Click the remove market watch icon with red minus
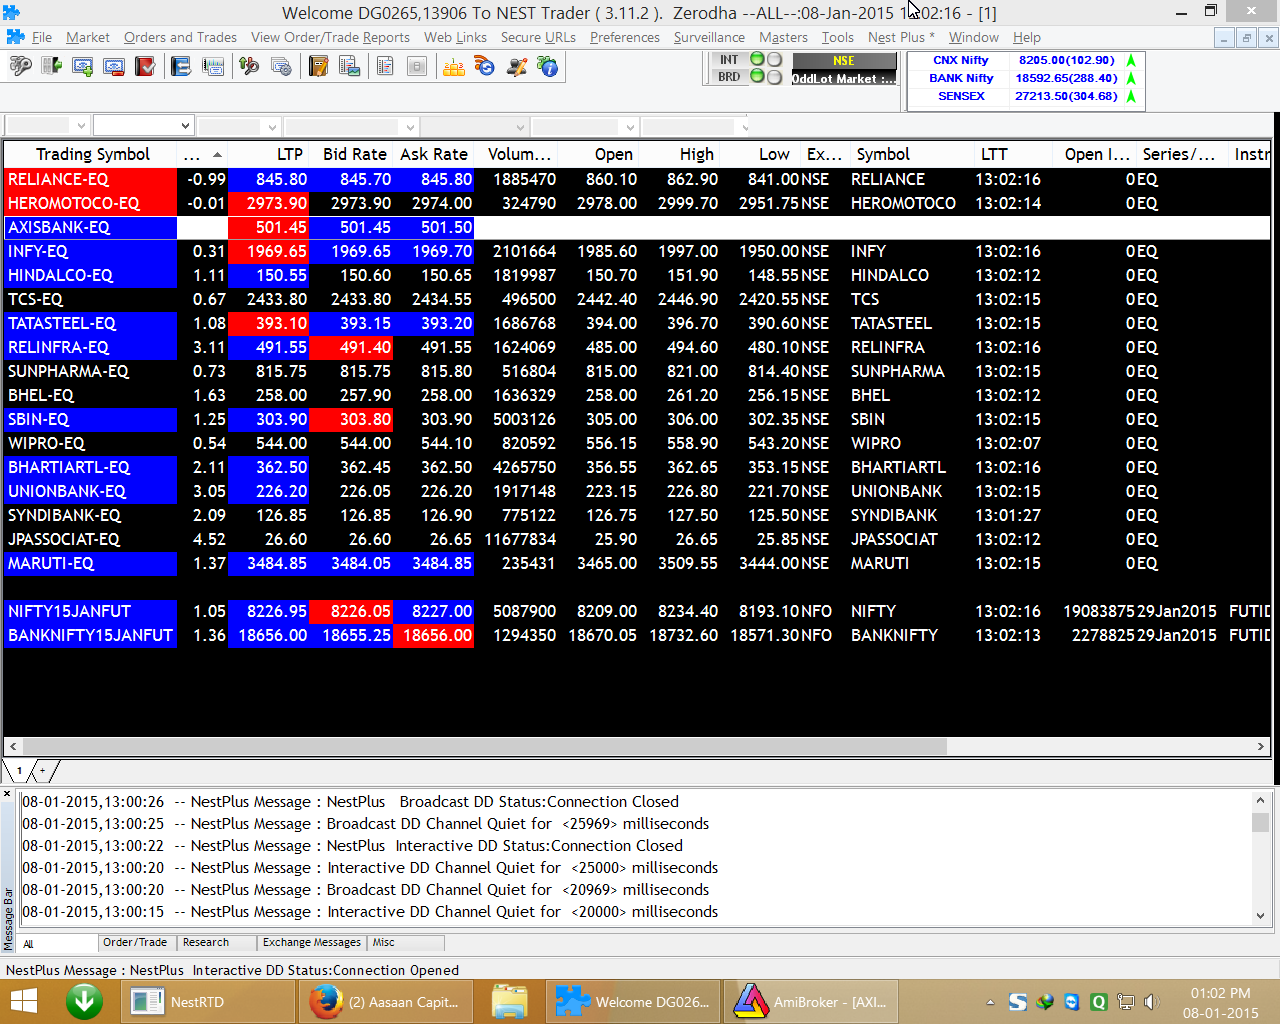 [x=114, y=67]
